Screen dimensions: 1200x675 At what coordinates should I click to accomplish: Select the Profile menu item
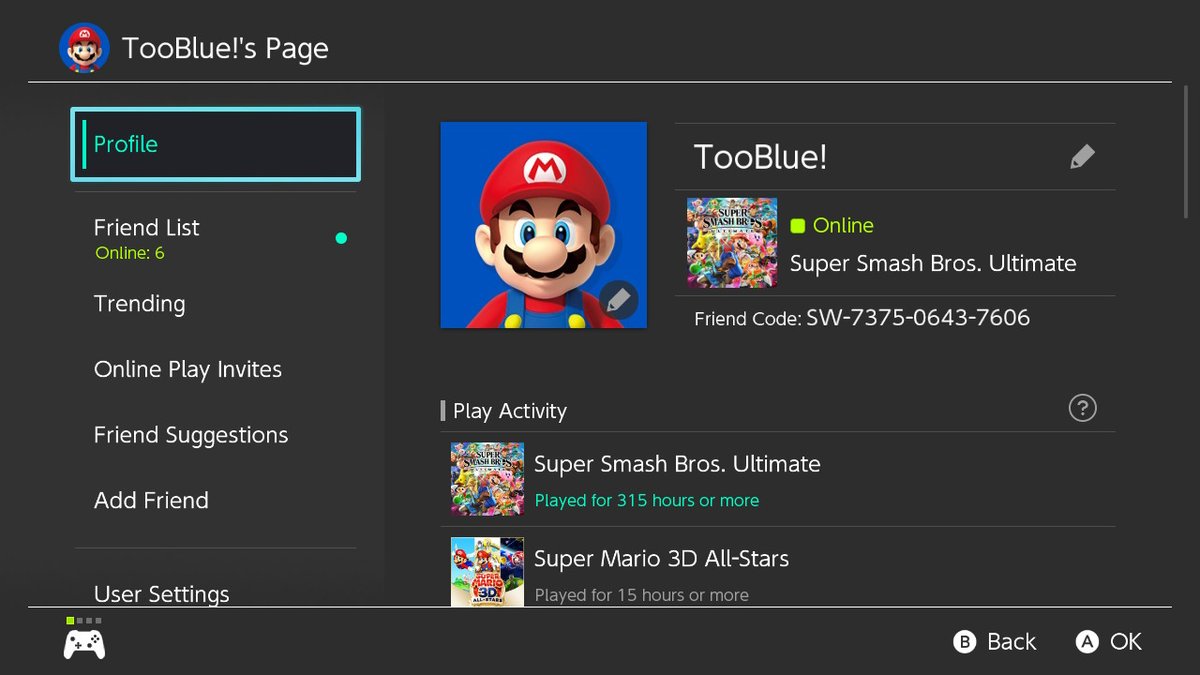click(215, 144)
